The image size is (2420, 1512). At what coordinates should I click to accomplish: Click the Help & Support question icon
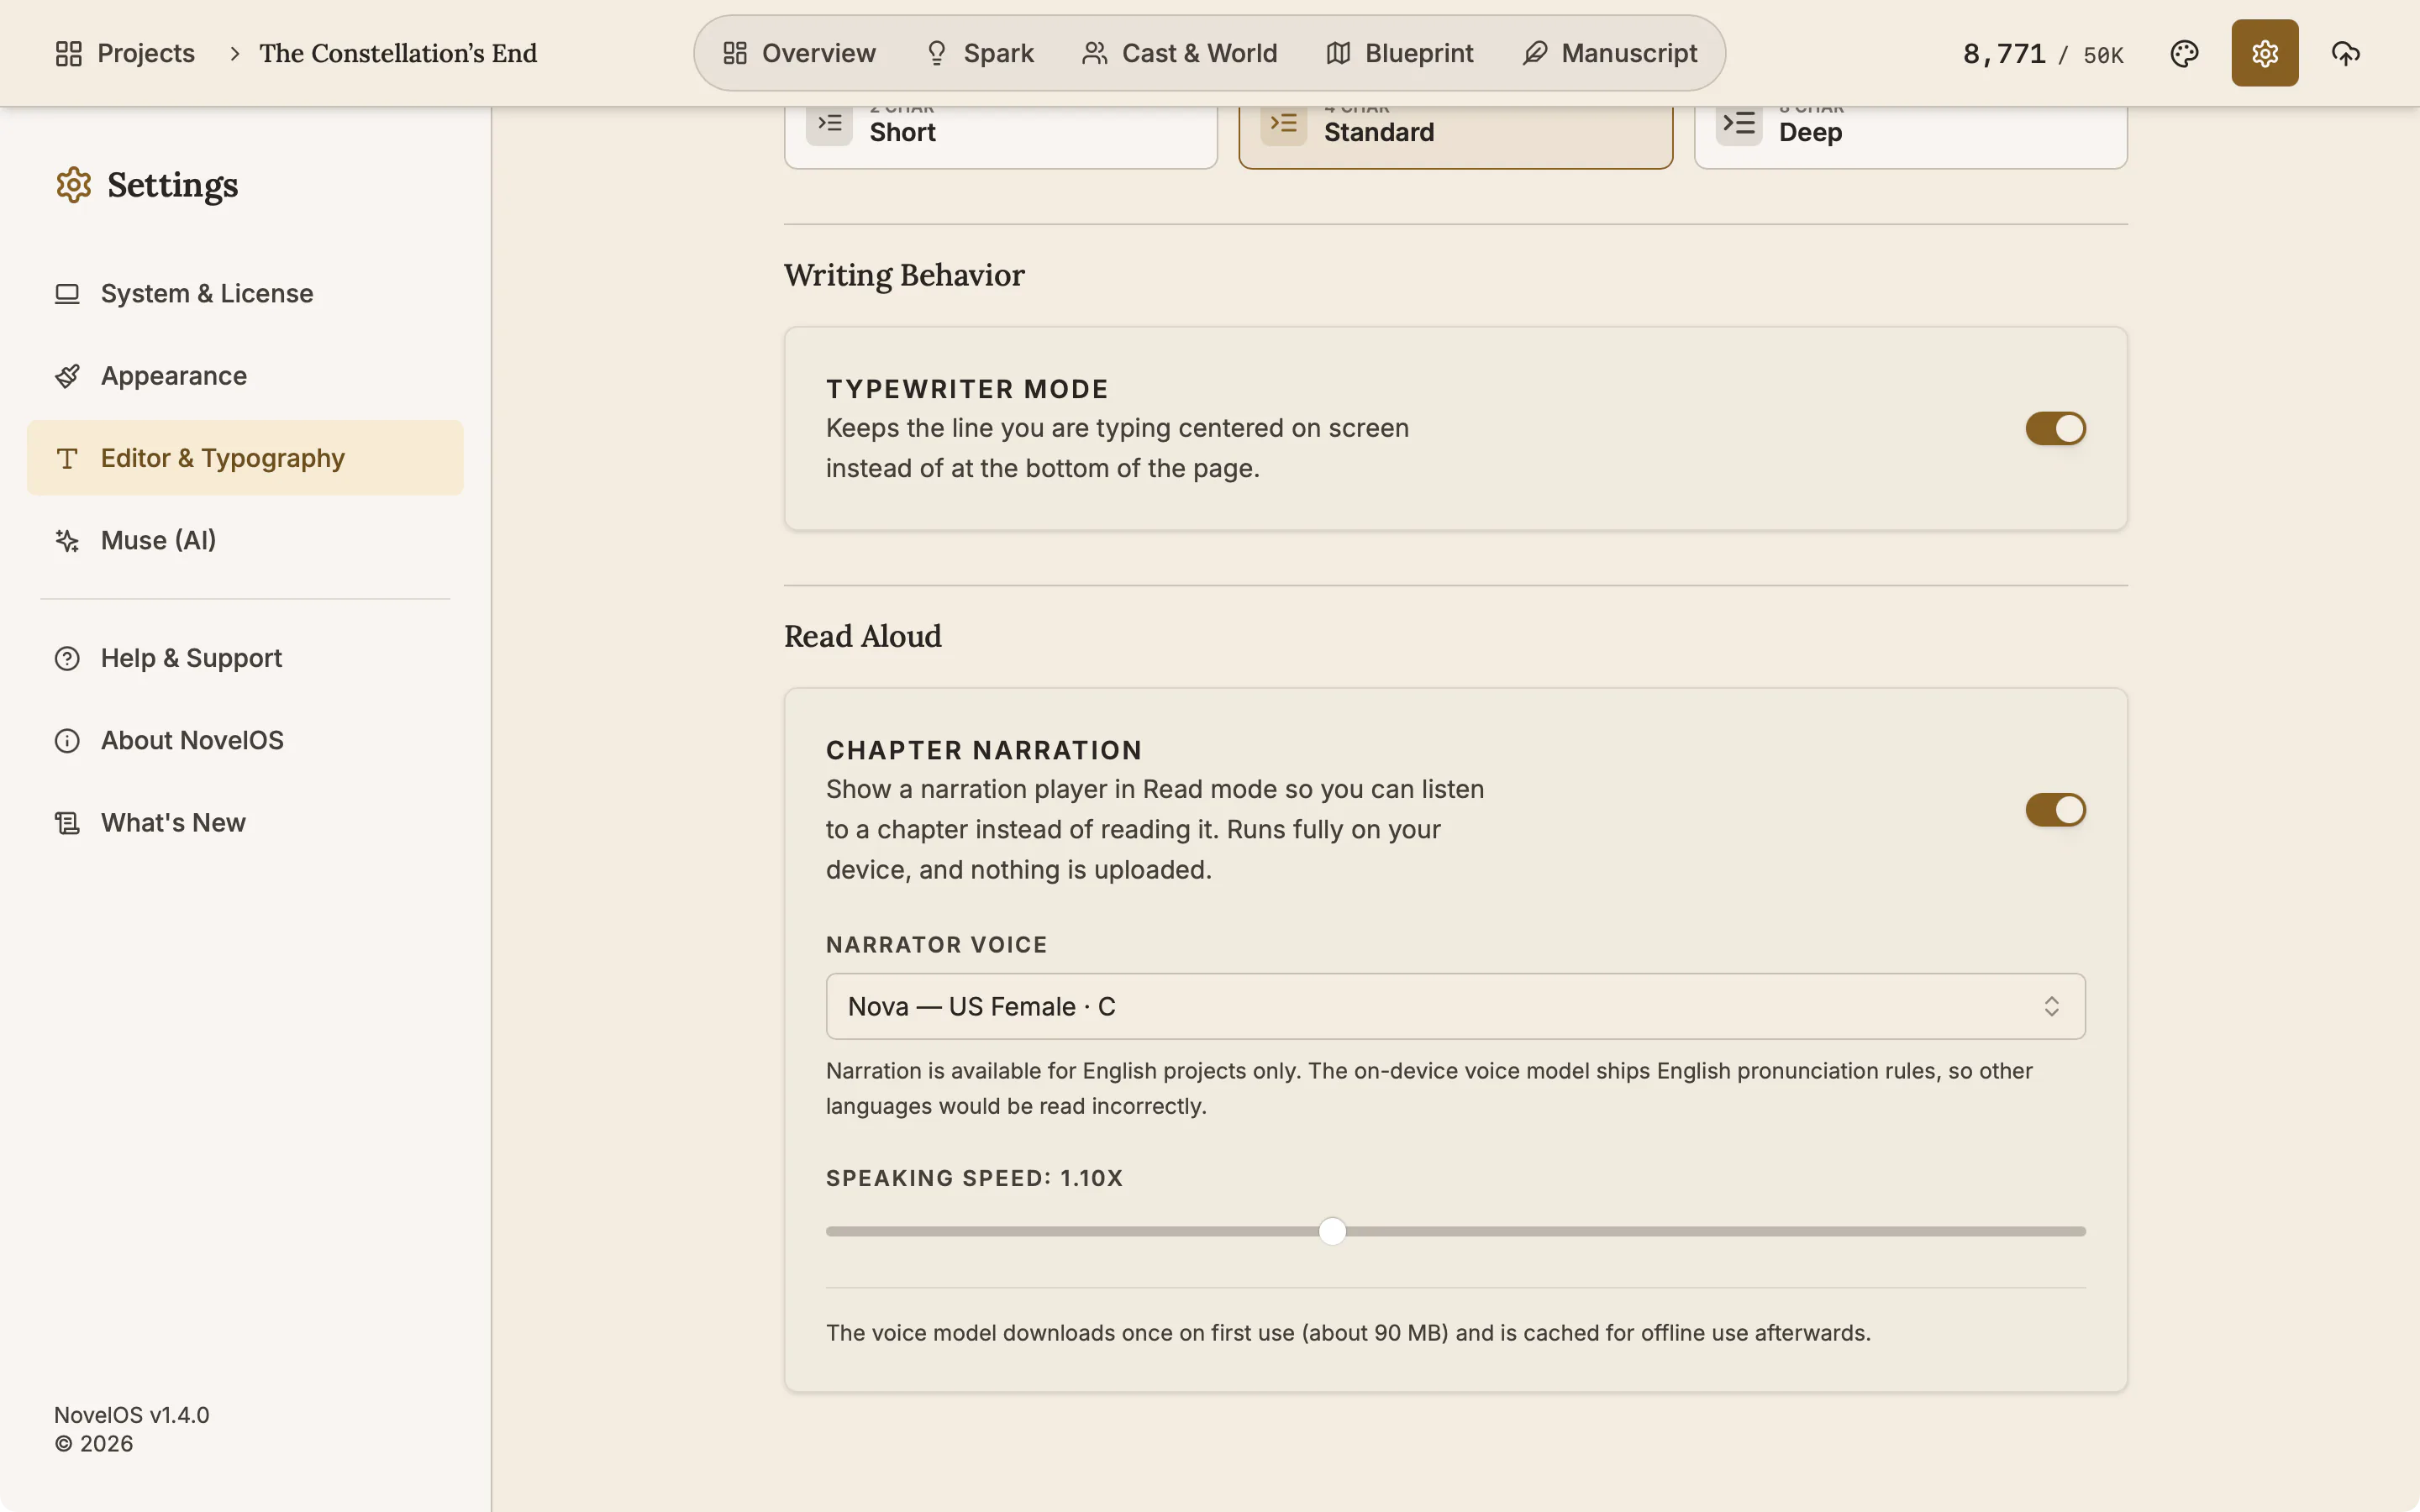pos(67,658)
